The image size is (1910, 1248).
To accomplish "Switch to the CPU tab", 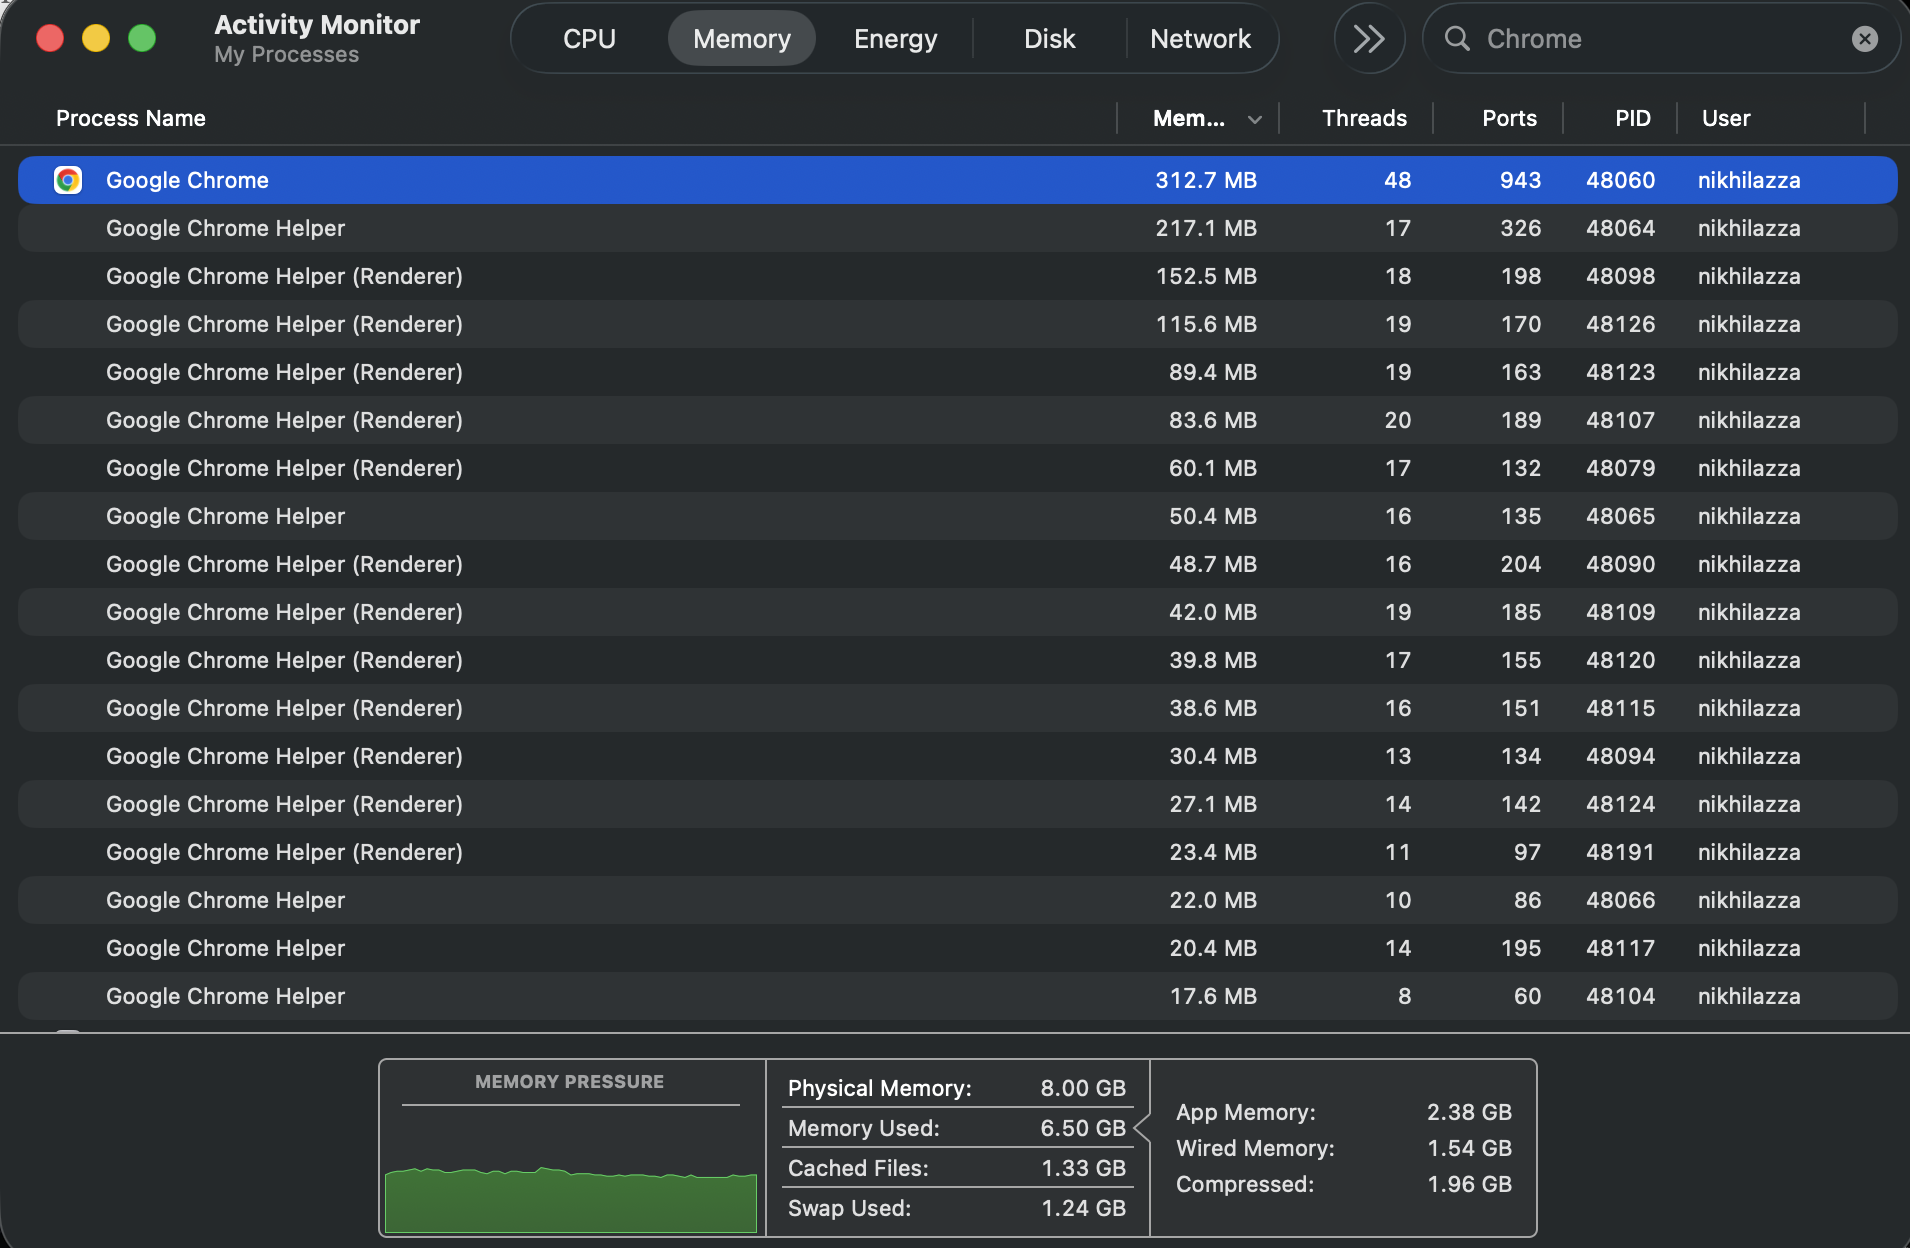I will pyautogui.click(x=588, y=38).
